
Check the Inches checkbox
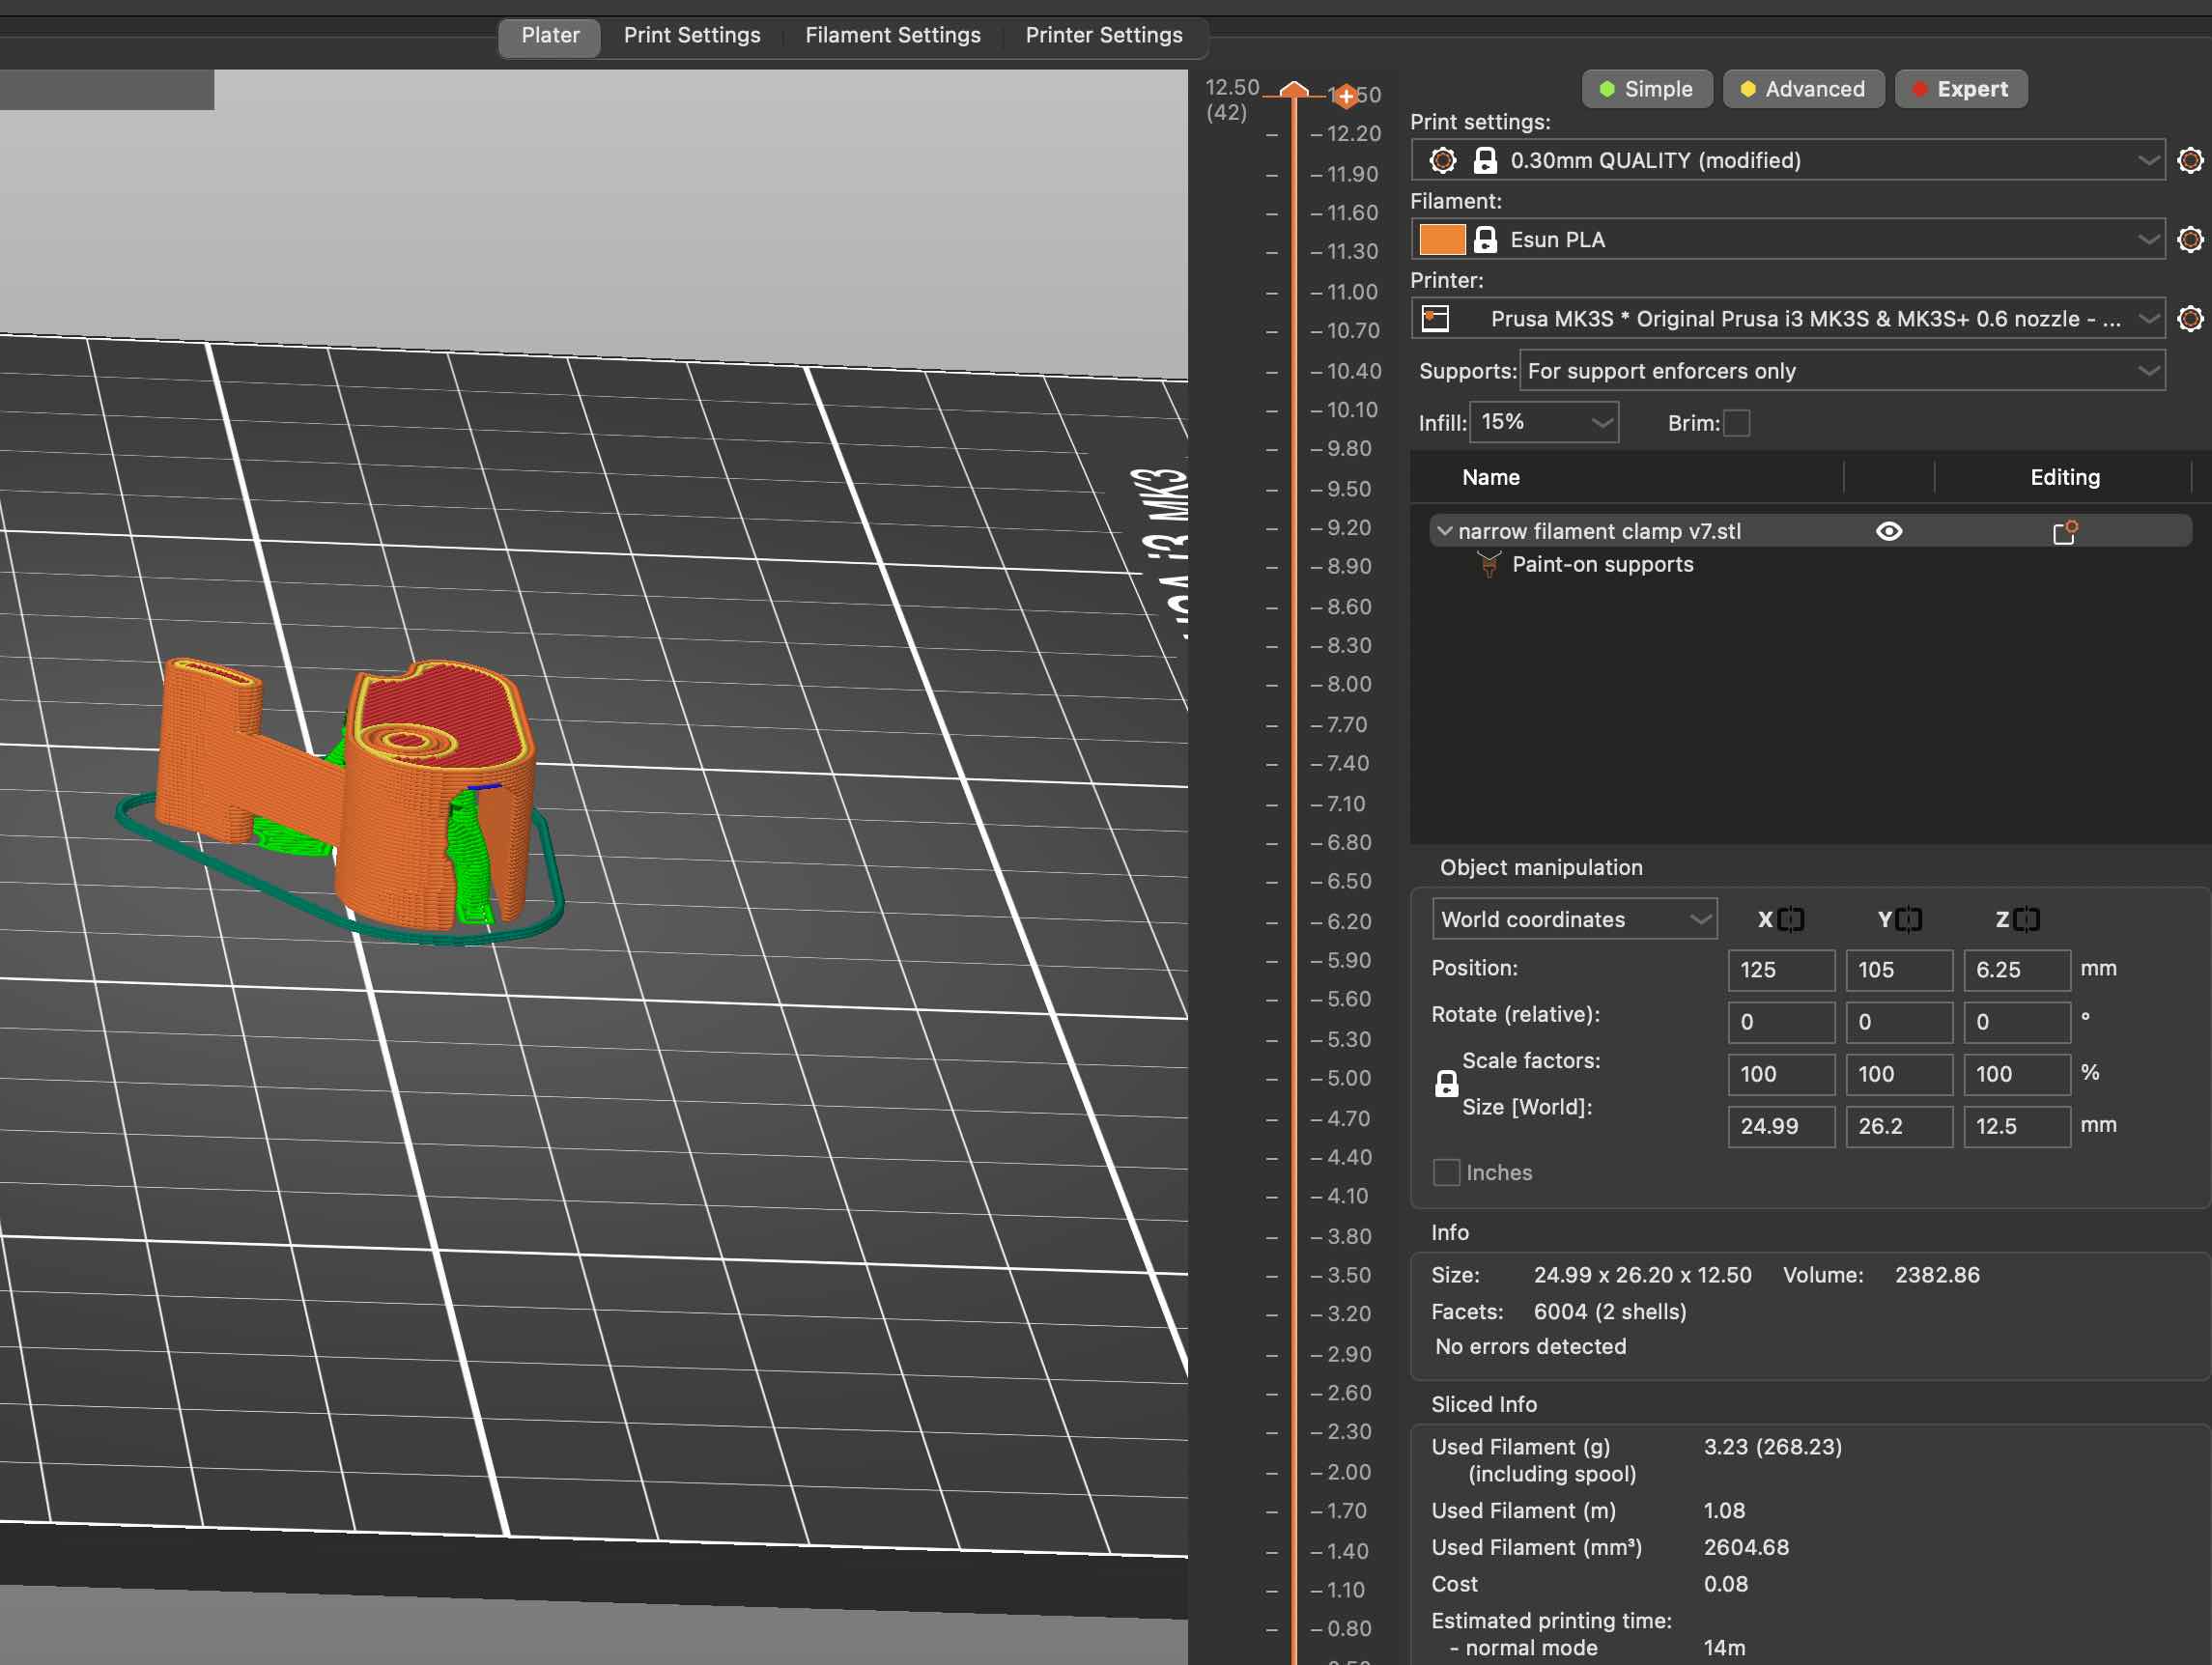click(x=1447, y=1172)
